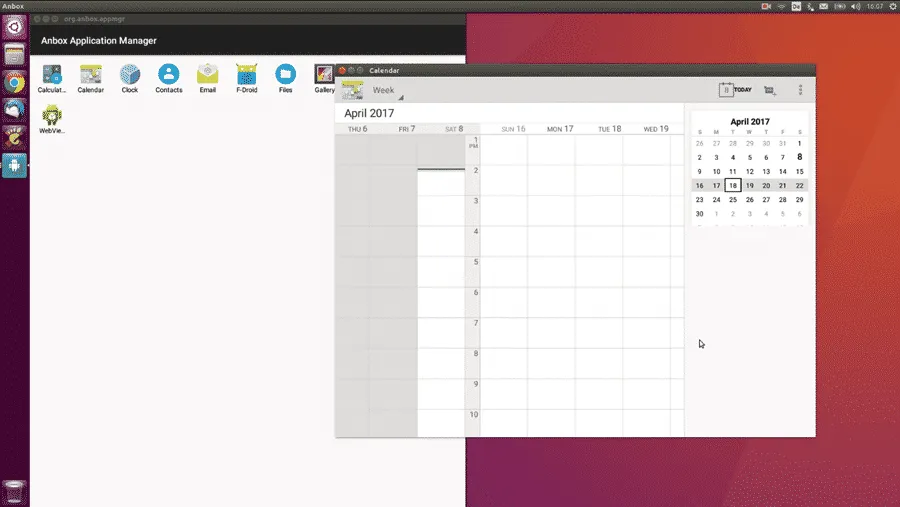Open the Email app
This screenshot has width=900, height=507.
click(x=208, y=79)
